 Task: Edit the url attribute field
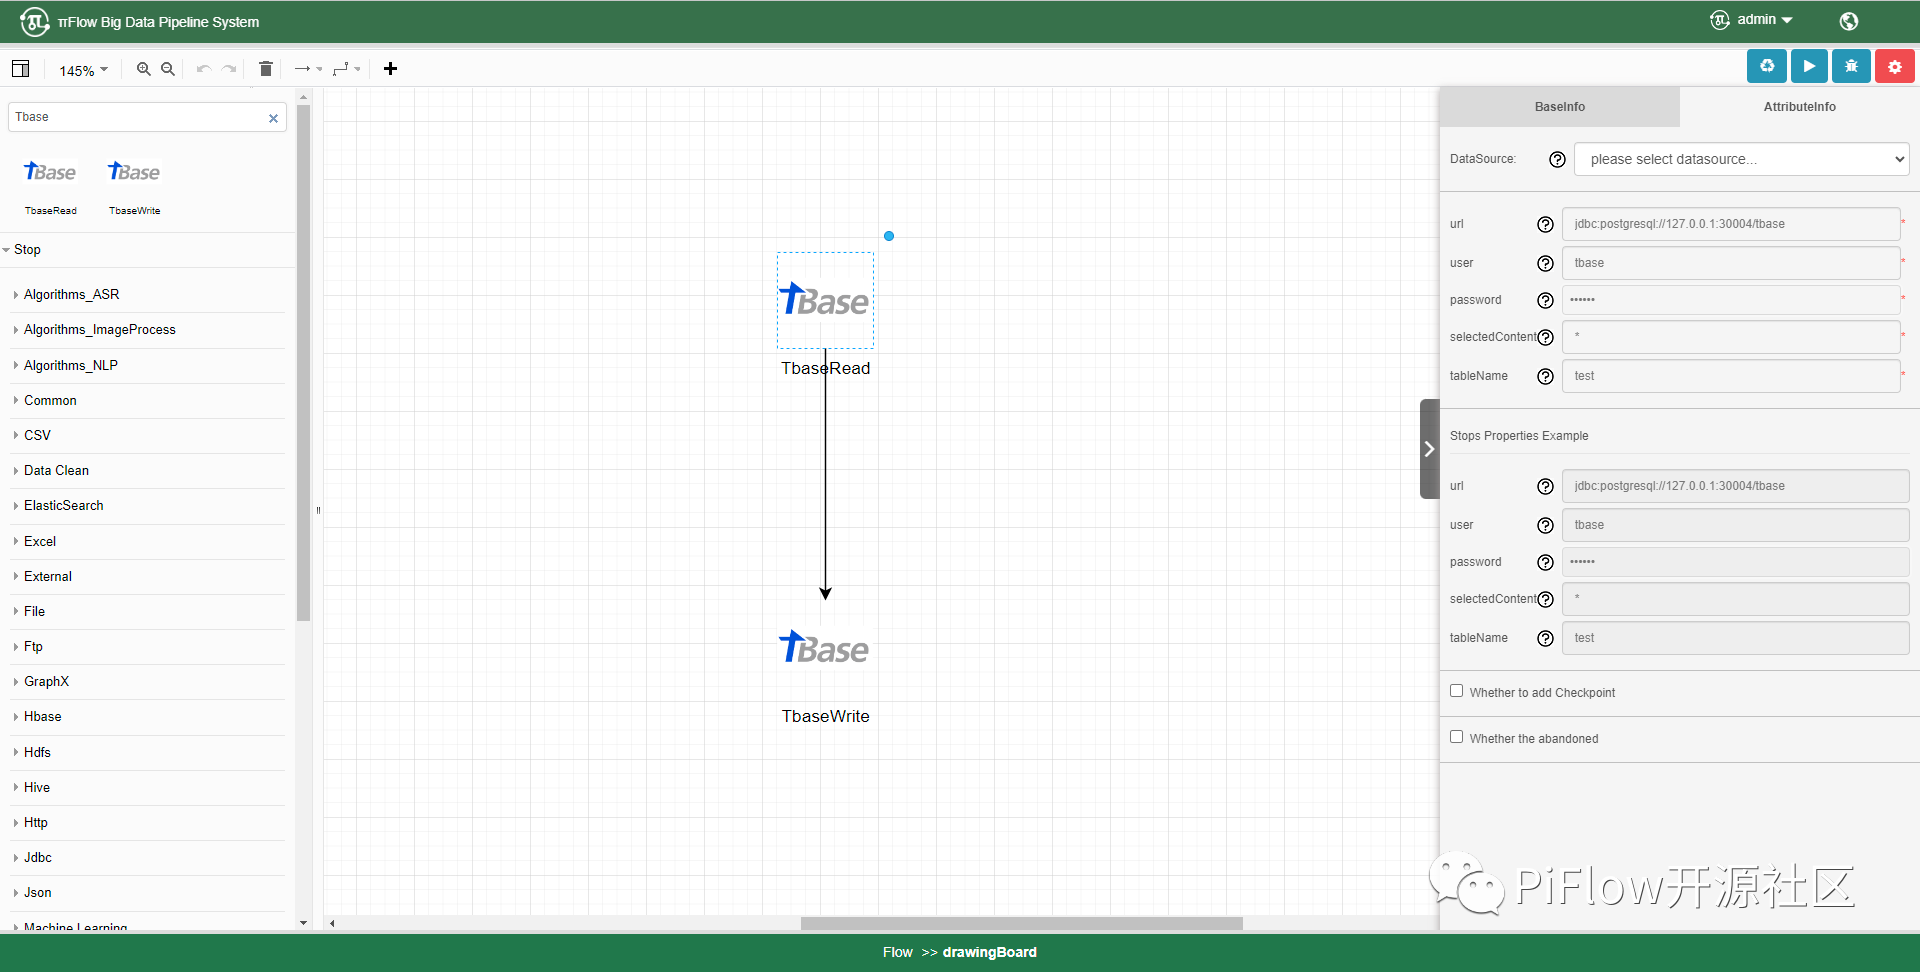tap(1731, 224)
